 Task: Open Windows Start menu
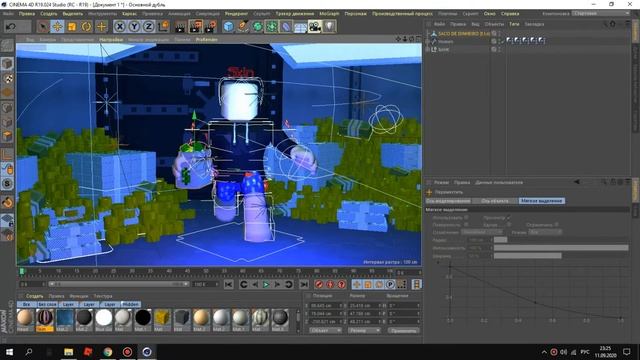point(9,352)
